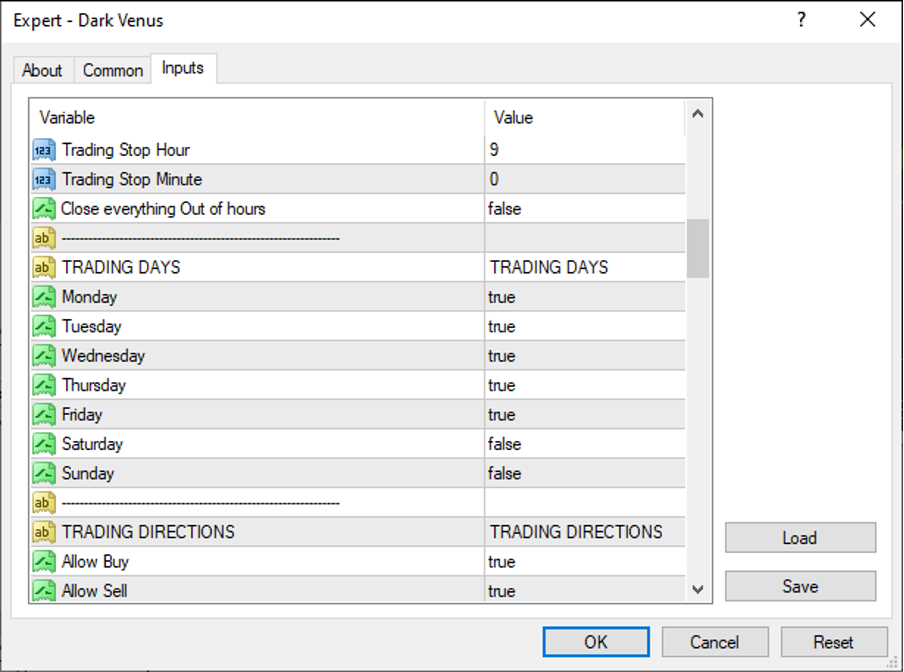Switch to the Common tab

pos(113,70)
